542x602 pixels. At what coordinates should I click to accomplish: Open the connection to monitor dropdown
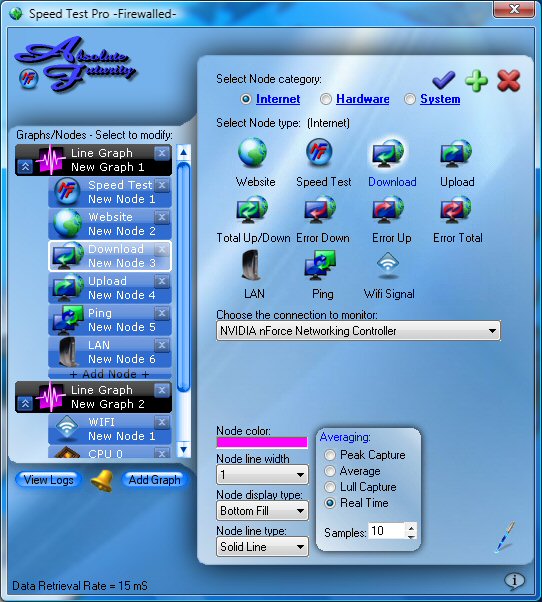(358, 331)
